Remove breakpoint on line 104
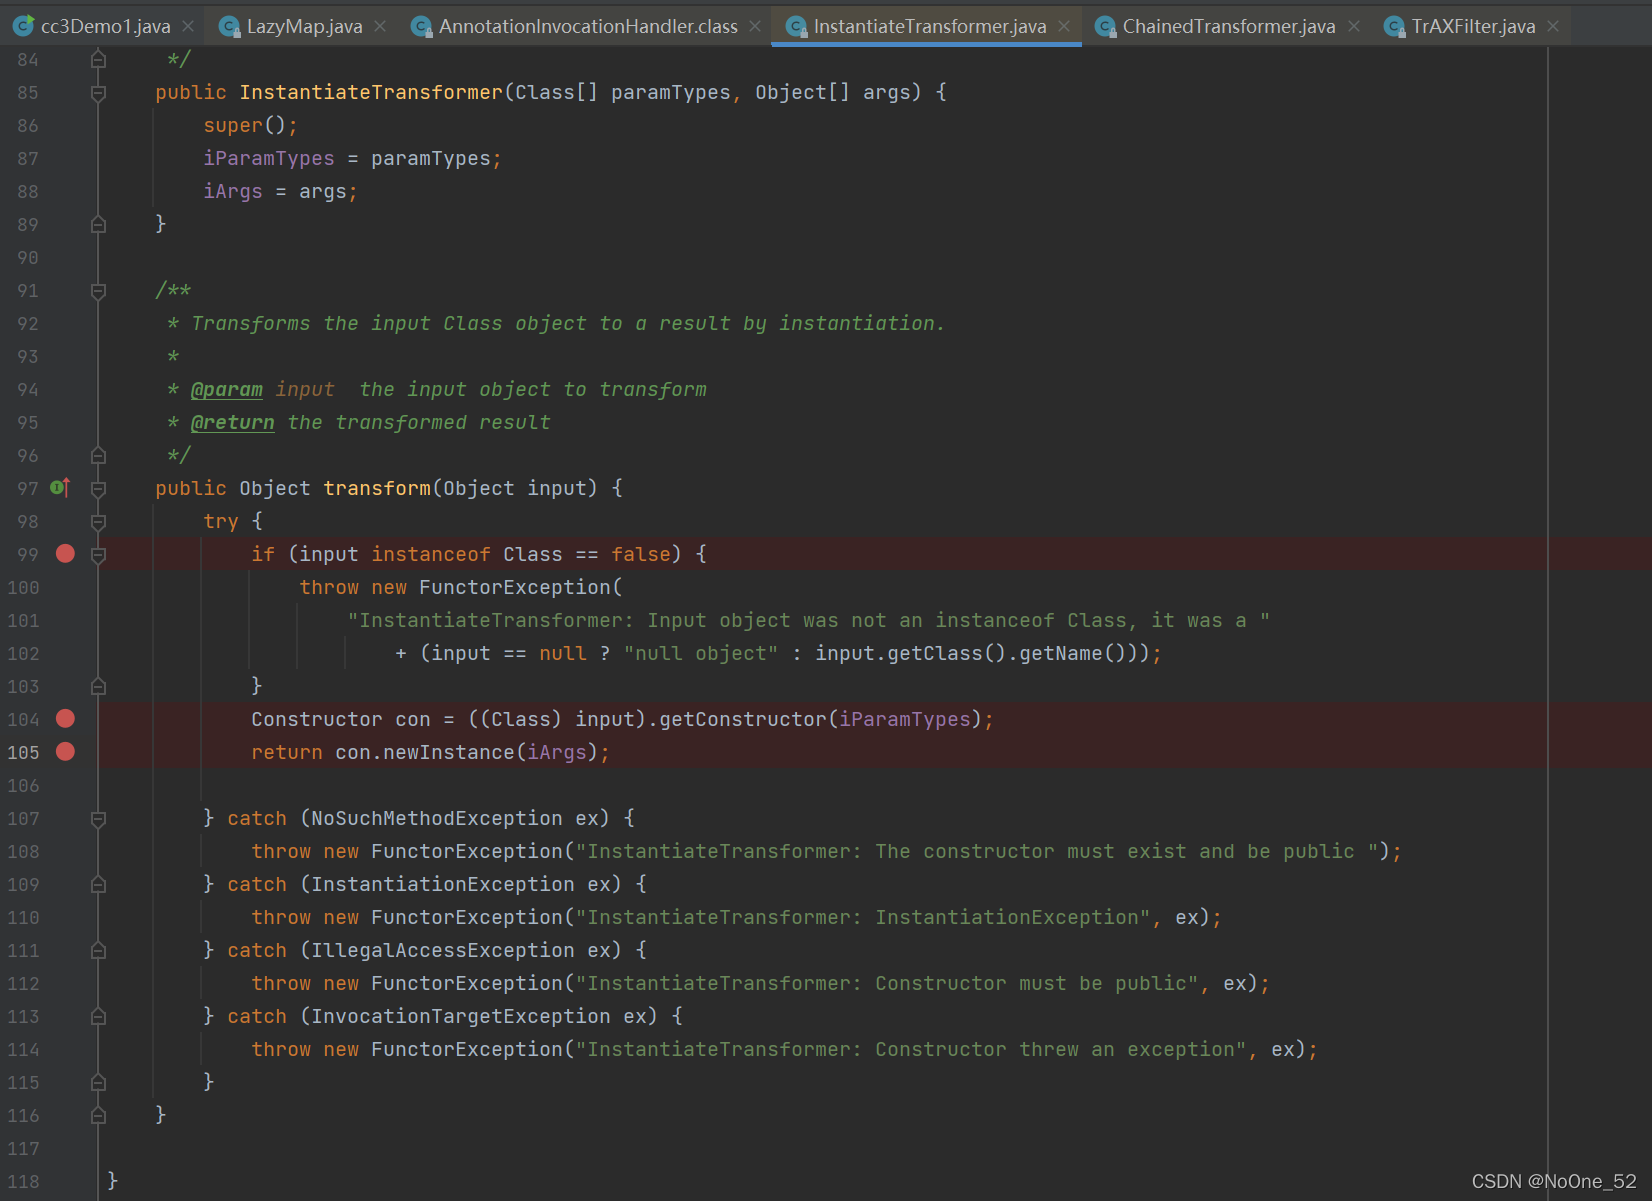Image resolution: width=1652 pixels, height=1201 pixels. pos(65,719)
